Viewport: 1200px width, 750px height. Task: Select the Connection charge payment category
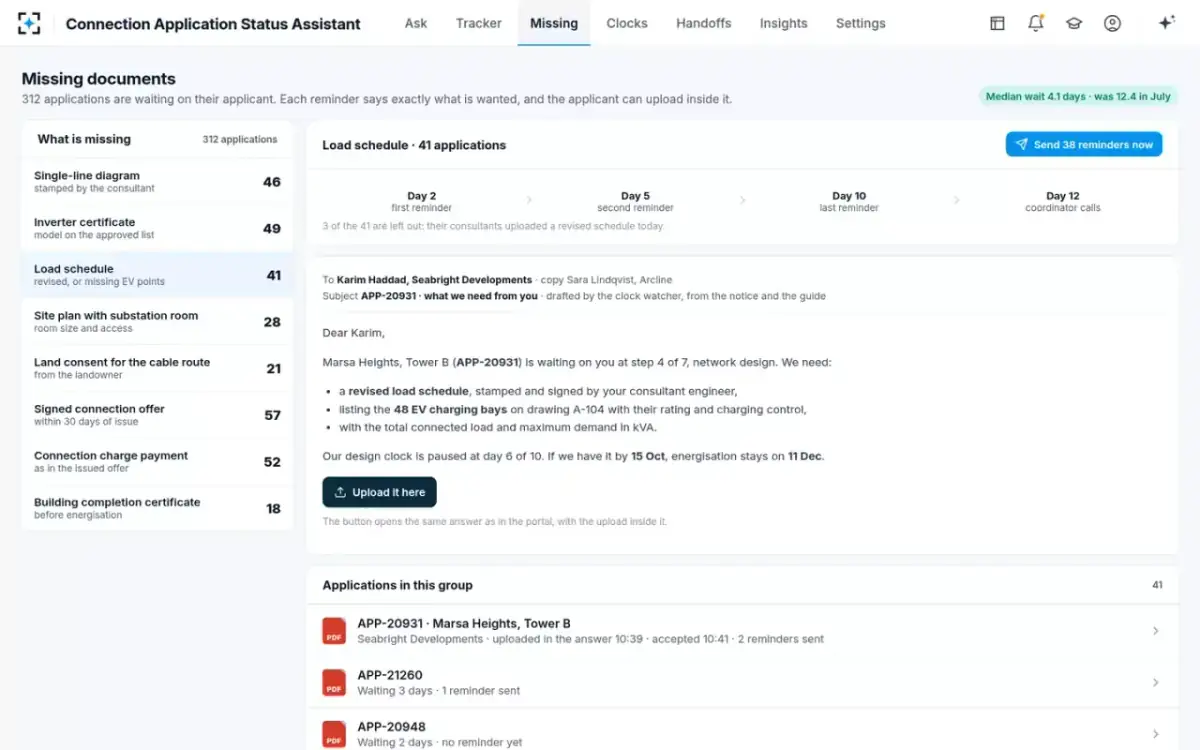coord(157,462)
